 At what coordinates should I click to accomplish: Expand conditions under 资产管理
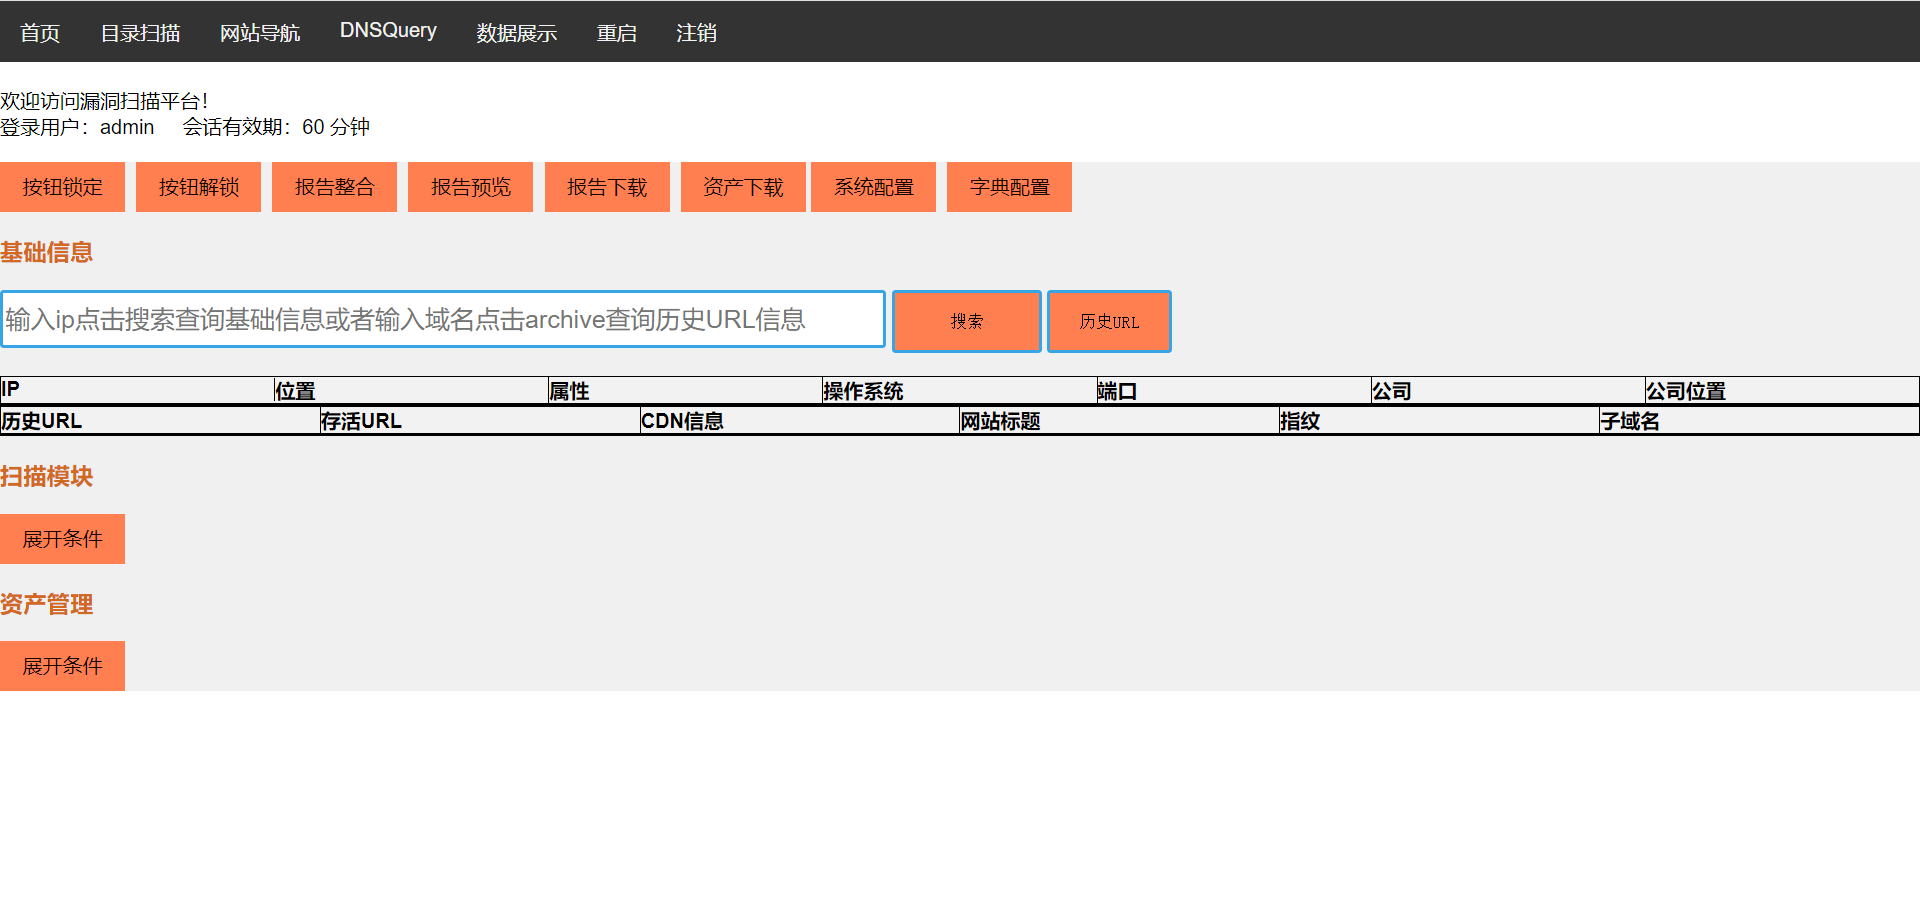tap(62, 666)
